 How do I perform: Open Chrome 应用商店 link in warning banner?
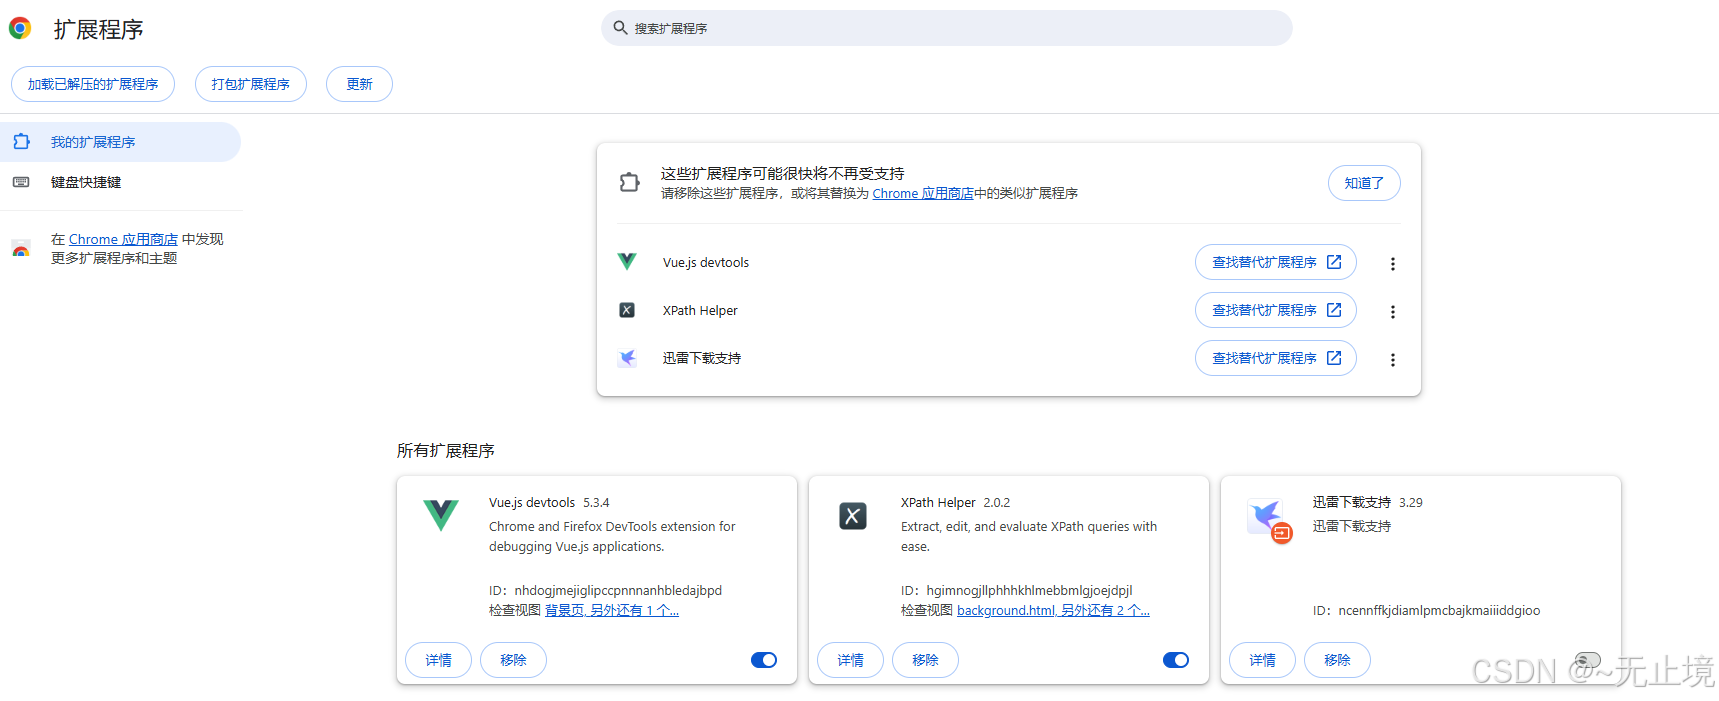point(923,194)
